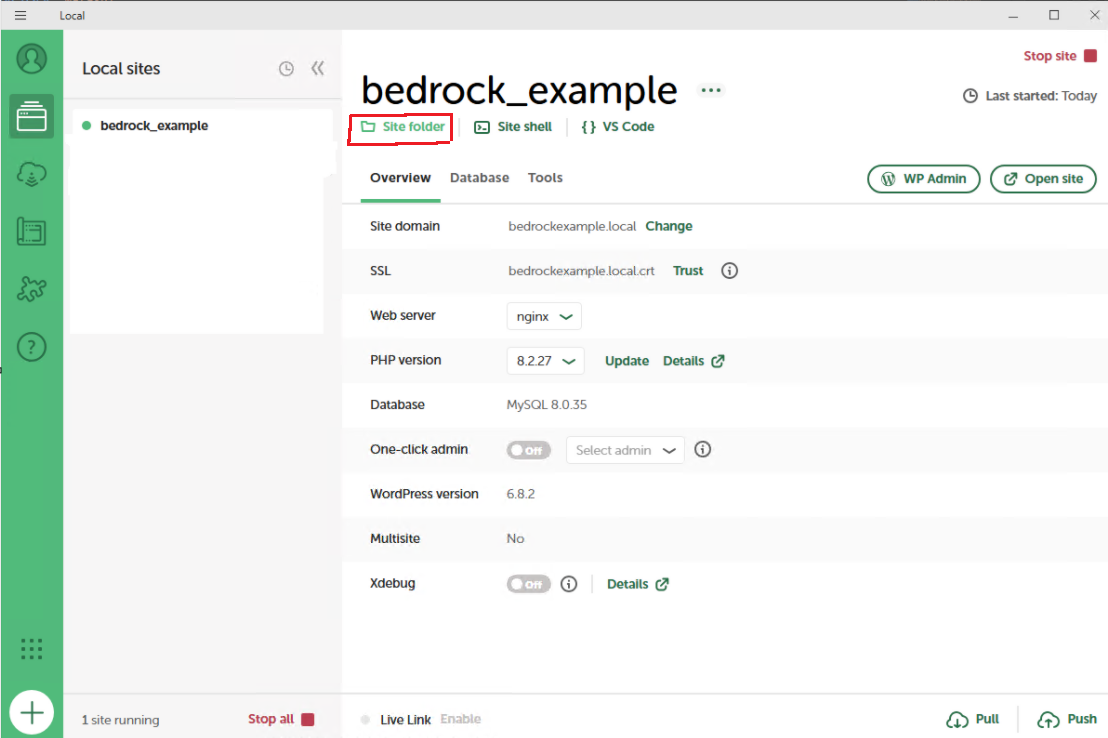Click the Pull button
Screen dimensions: 1108x738
(973, 719)
